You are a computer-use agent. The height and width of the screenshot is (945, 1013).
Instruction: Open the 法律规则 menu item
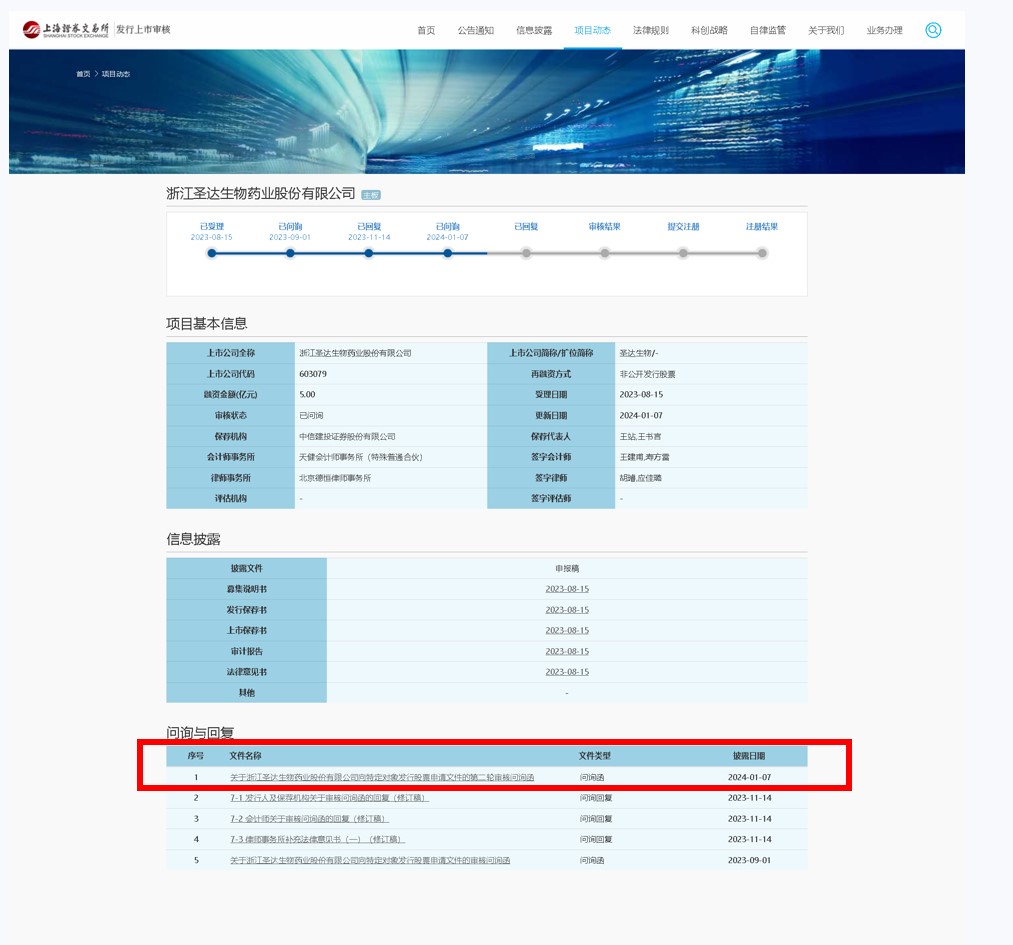click(651, 30)
